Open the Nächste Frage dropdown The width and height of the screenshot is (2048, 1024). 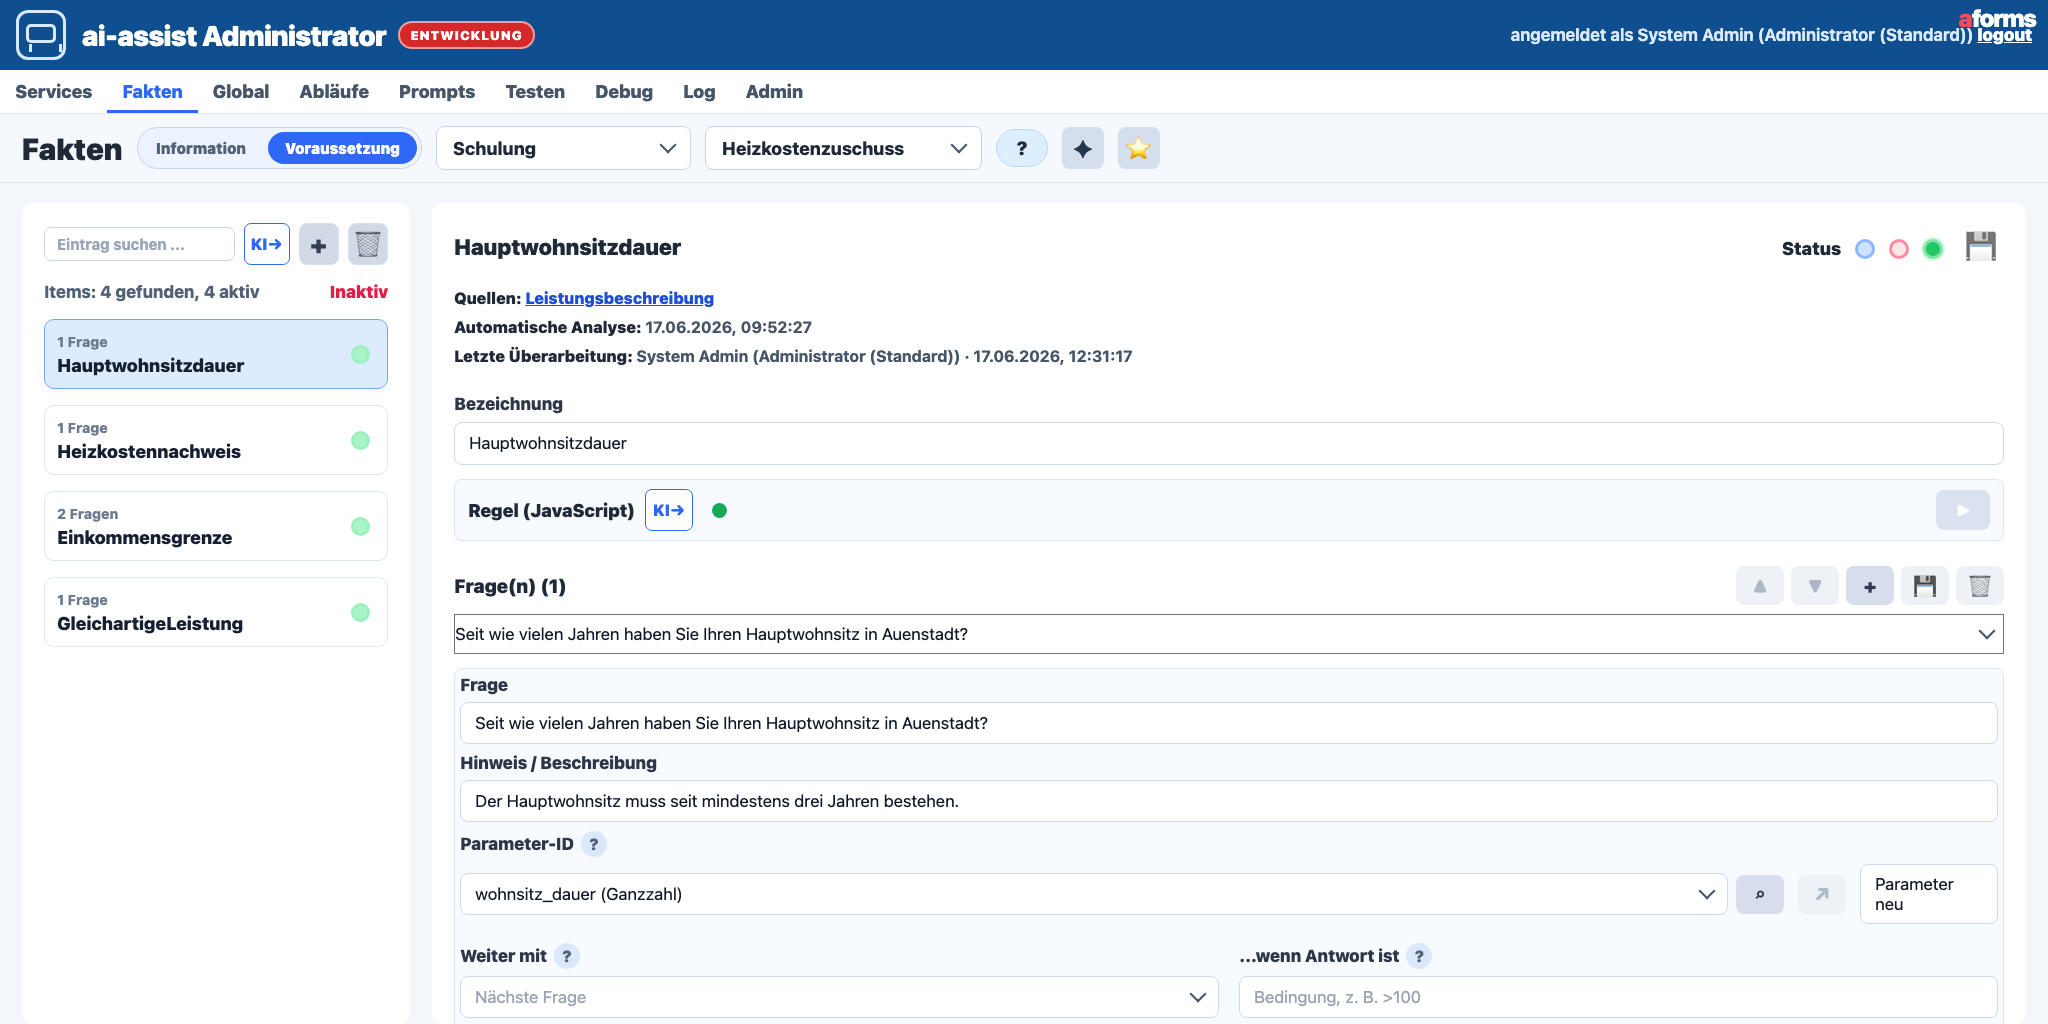click(x=839, y=997)
